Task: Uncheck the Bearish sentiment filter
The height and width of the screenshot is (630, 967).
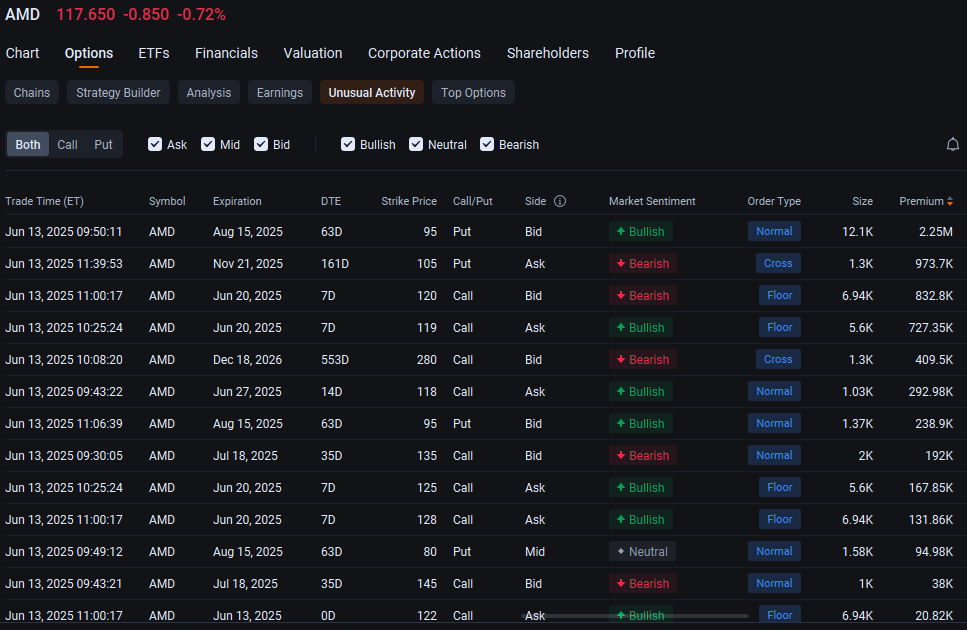Action: point(487,144)
